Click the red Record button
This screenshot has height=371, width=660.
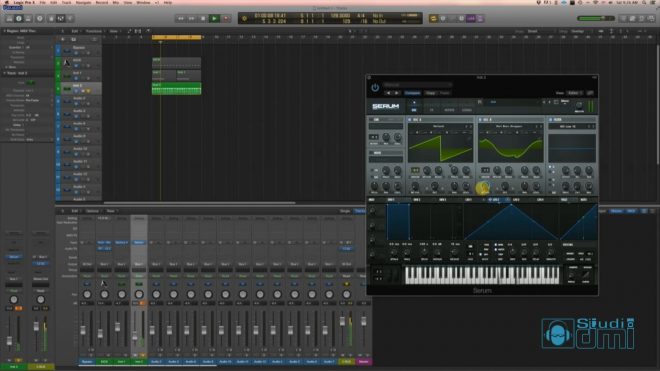(226, 19)
